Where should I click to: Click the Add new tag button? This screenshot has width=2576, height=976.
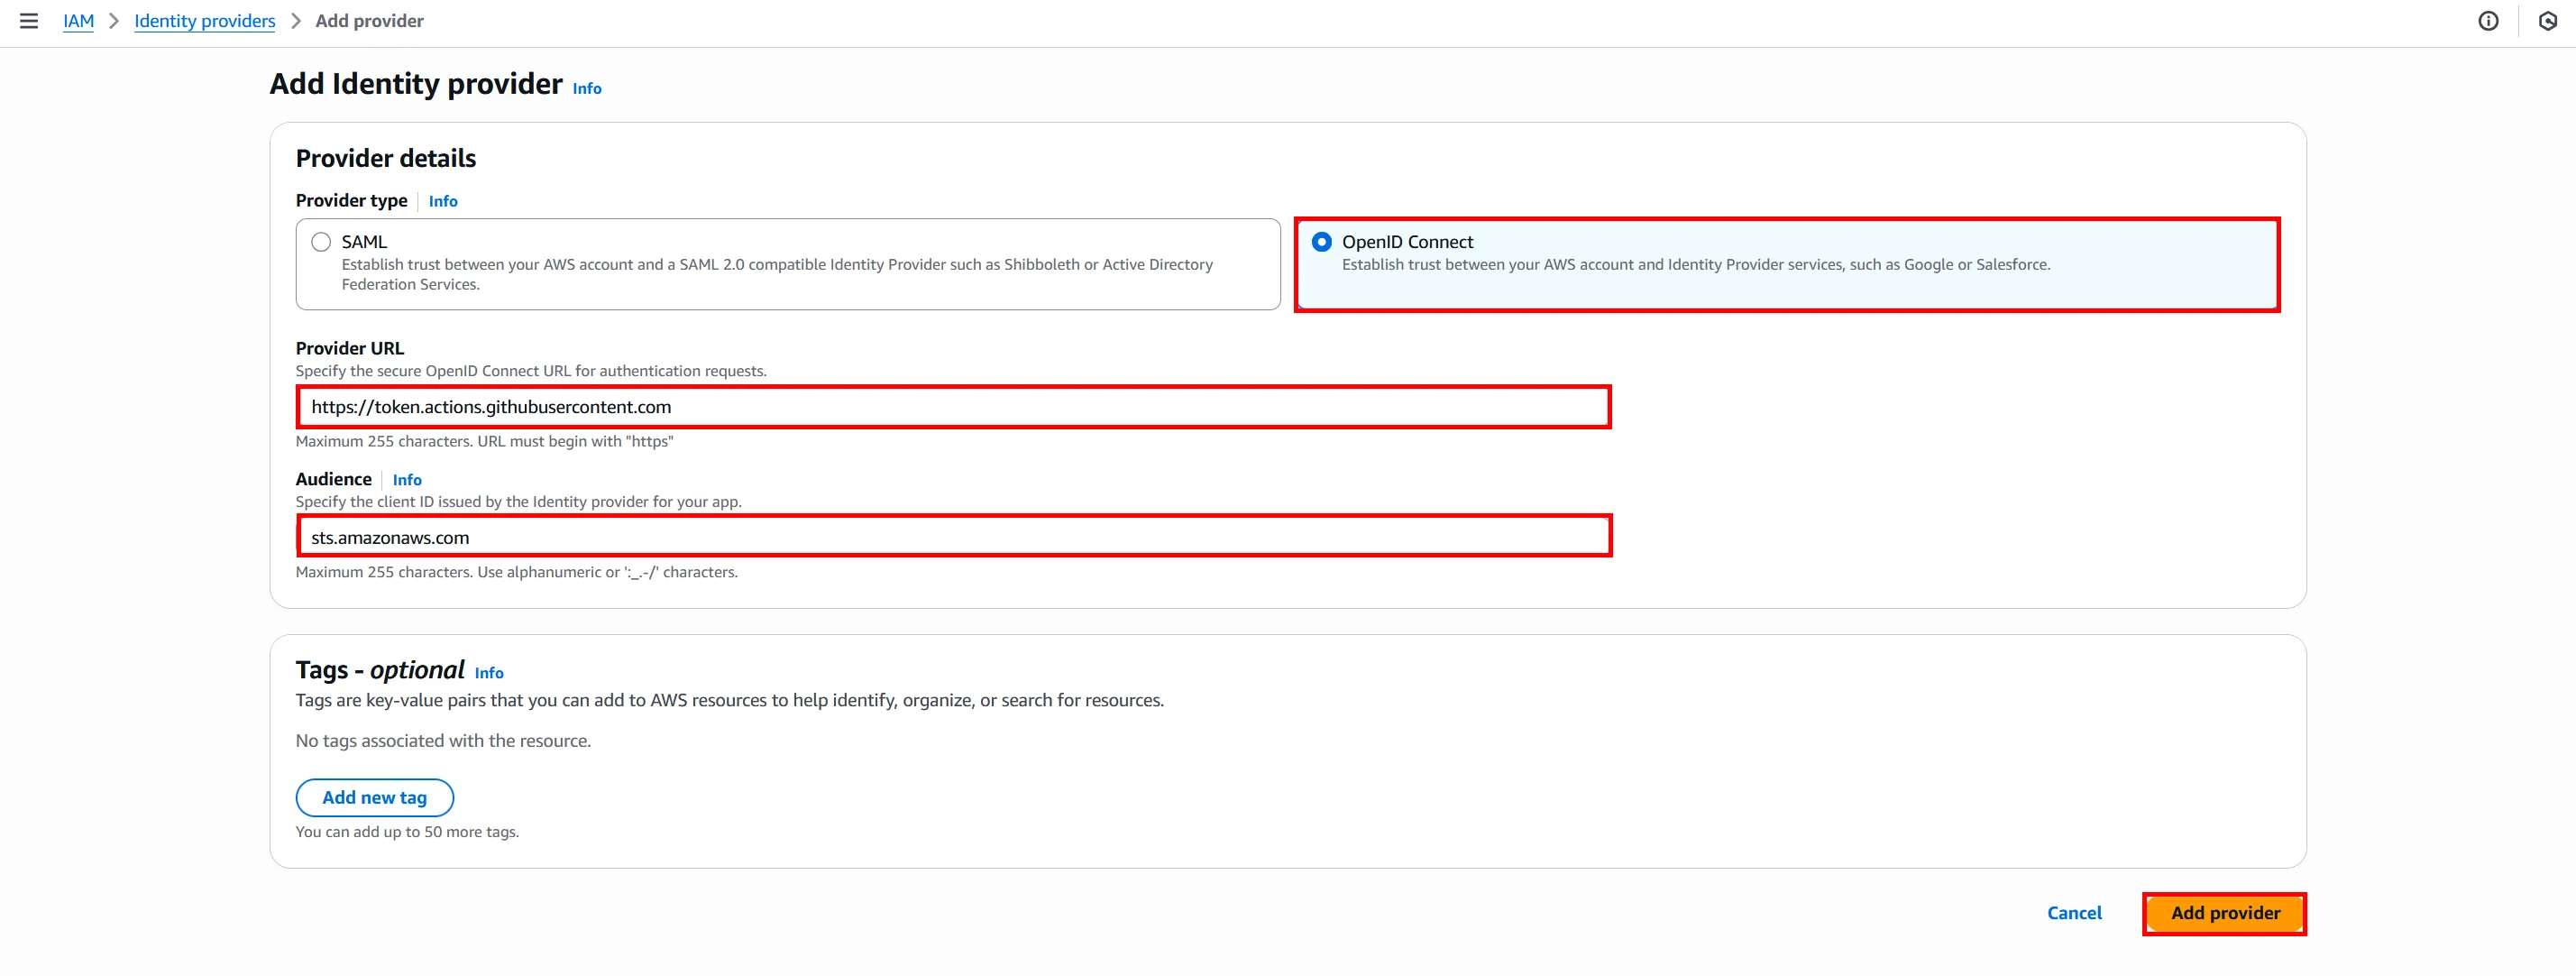pos(374,797)
